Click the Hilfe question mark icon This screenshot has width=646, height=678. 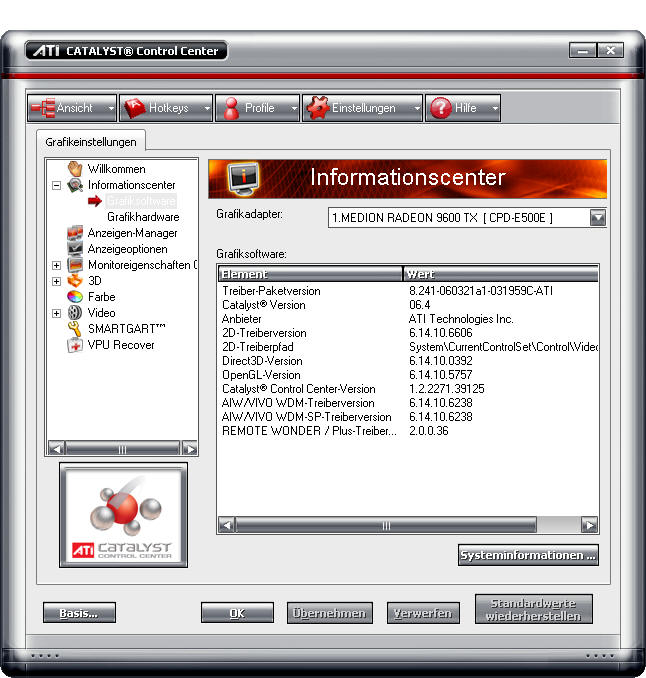click(441, 108)
